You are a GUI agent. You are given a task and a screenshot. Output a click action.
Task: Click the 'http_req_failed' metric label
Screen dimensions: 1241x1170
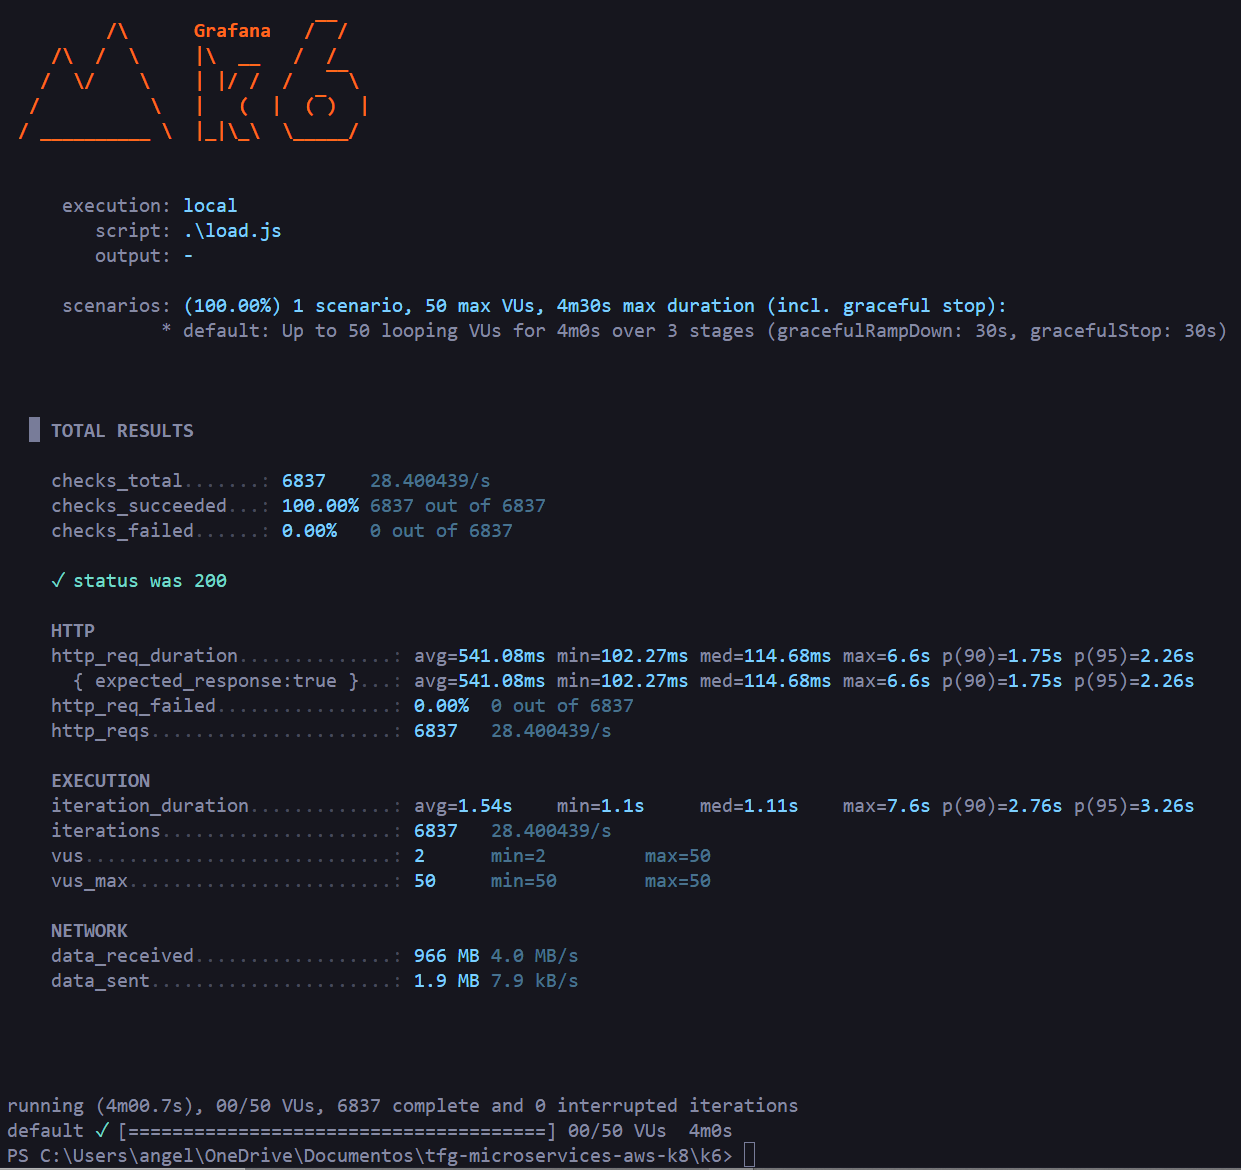pos(133,706)
